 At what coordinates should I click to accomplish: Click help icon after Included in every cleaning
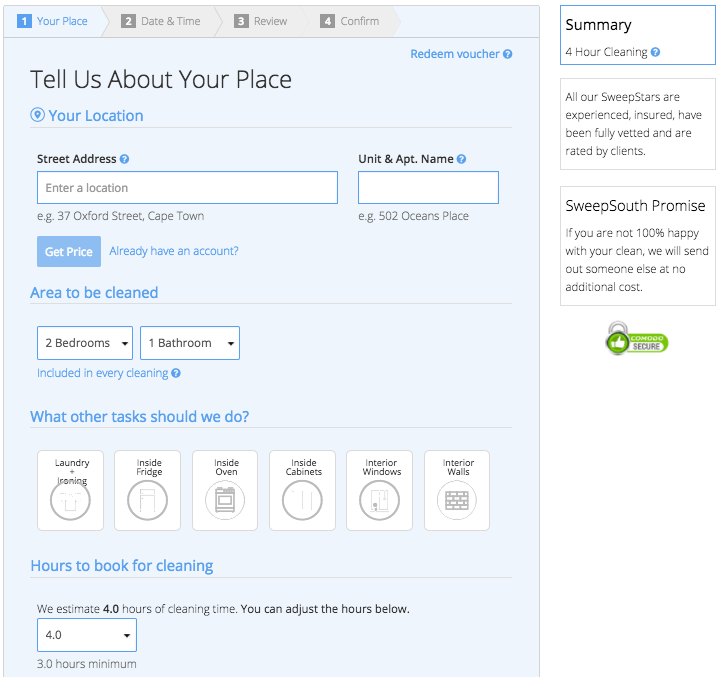pos(176,373)
